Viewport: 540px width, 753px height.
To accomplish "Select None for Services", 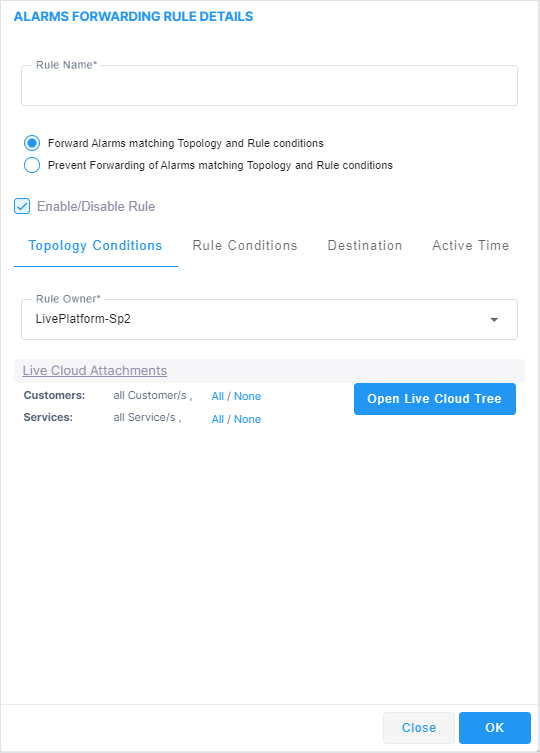I will pos(247,419).
